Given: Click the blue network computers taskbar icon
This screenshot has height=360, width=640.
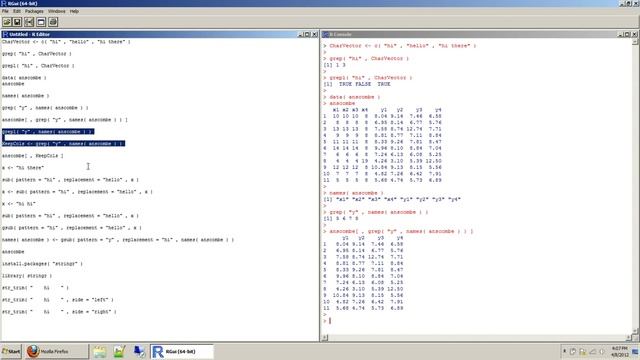Looking at the screenshot, I should point(139,351).
